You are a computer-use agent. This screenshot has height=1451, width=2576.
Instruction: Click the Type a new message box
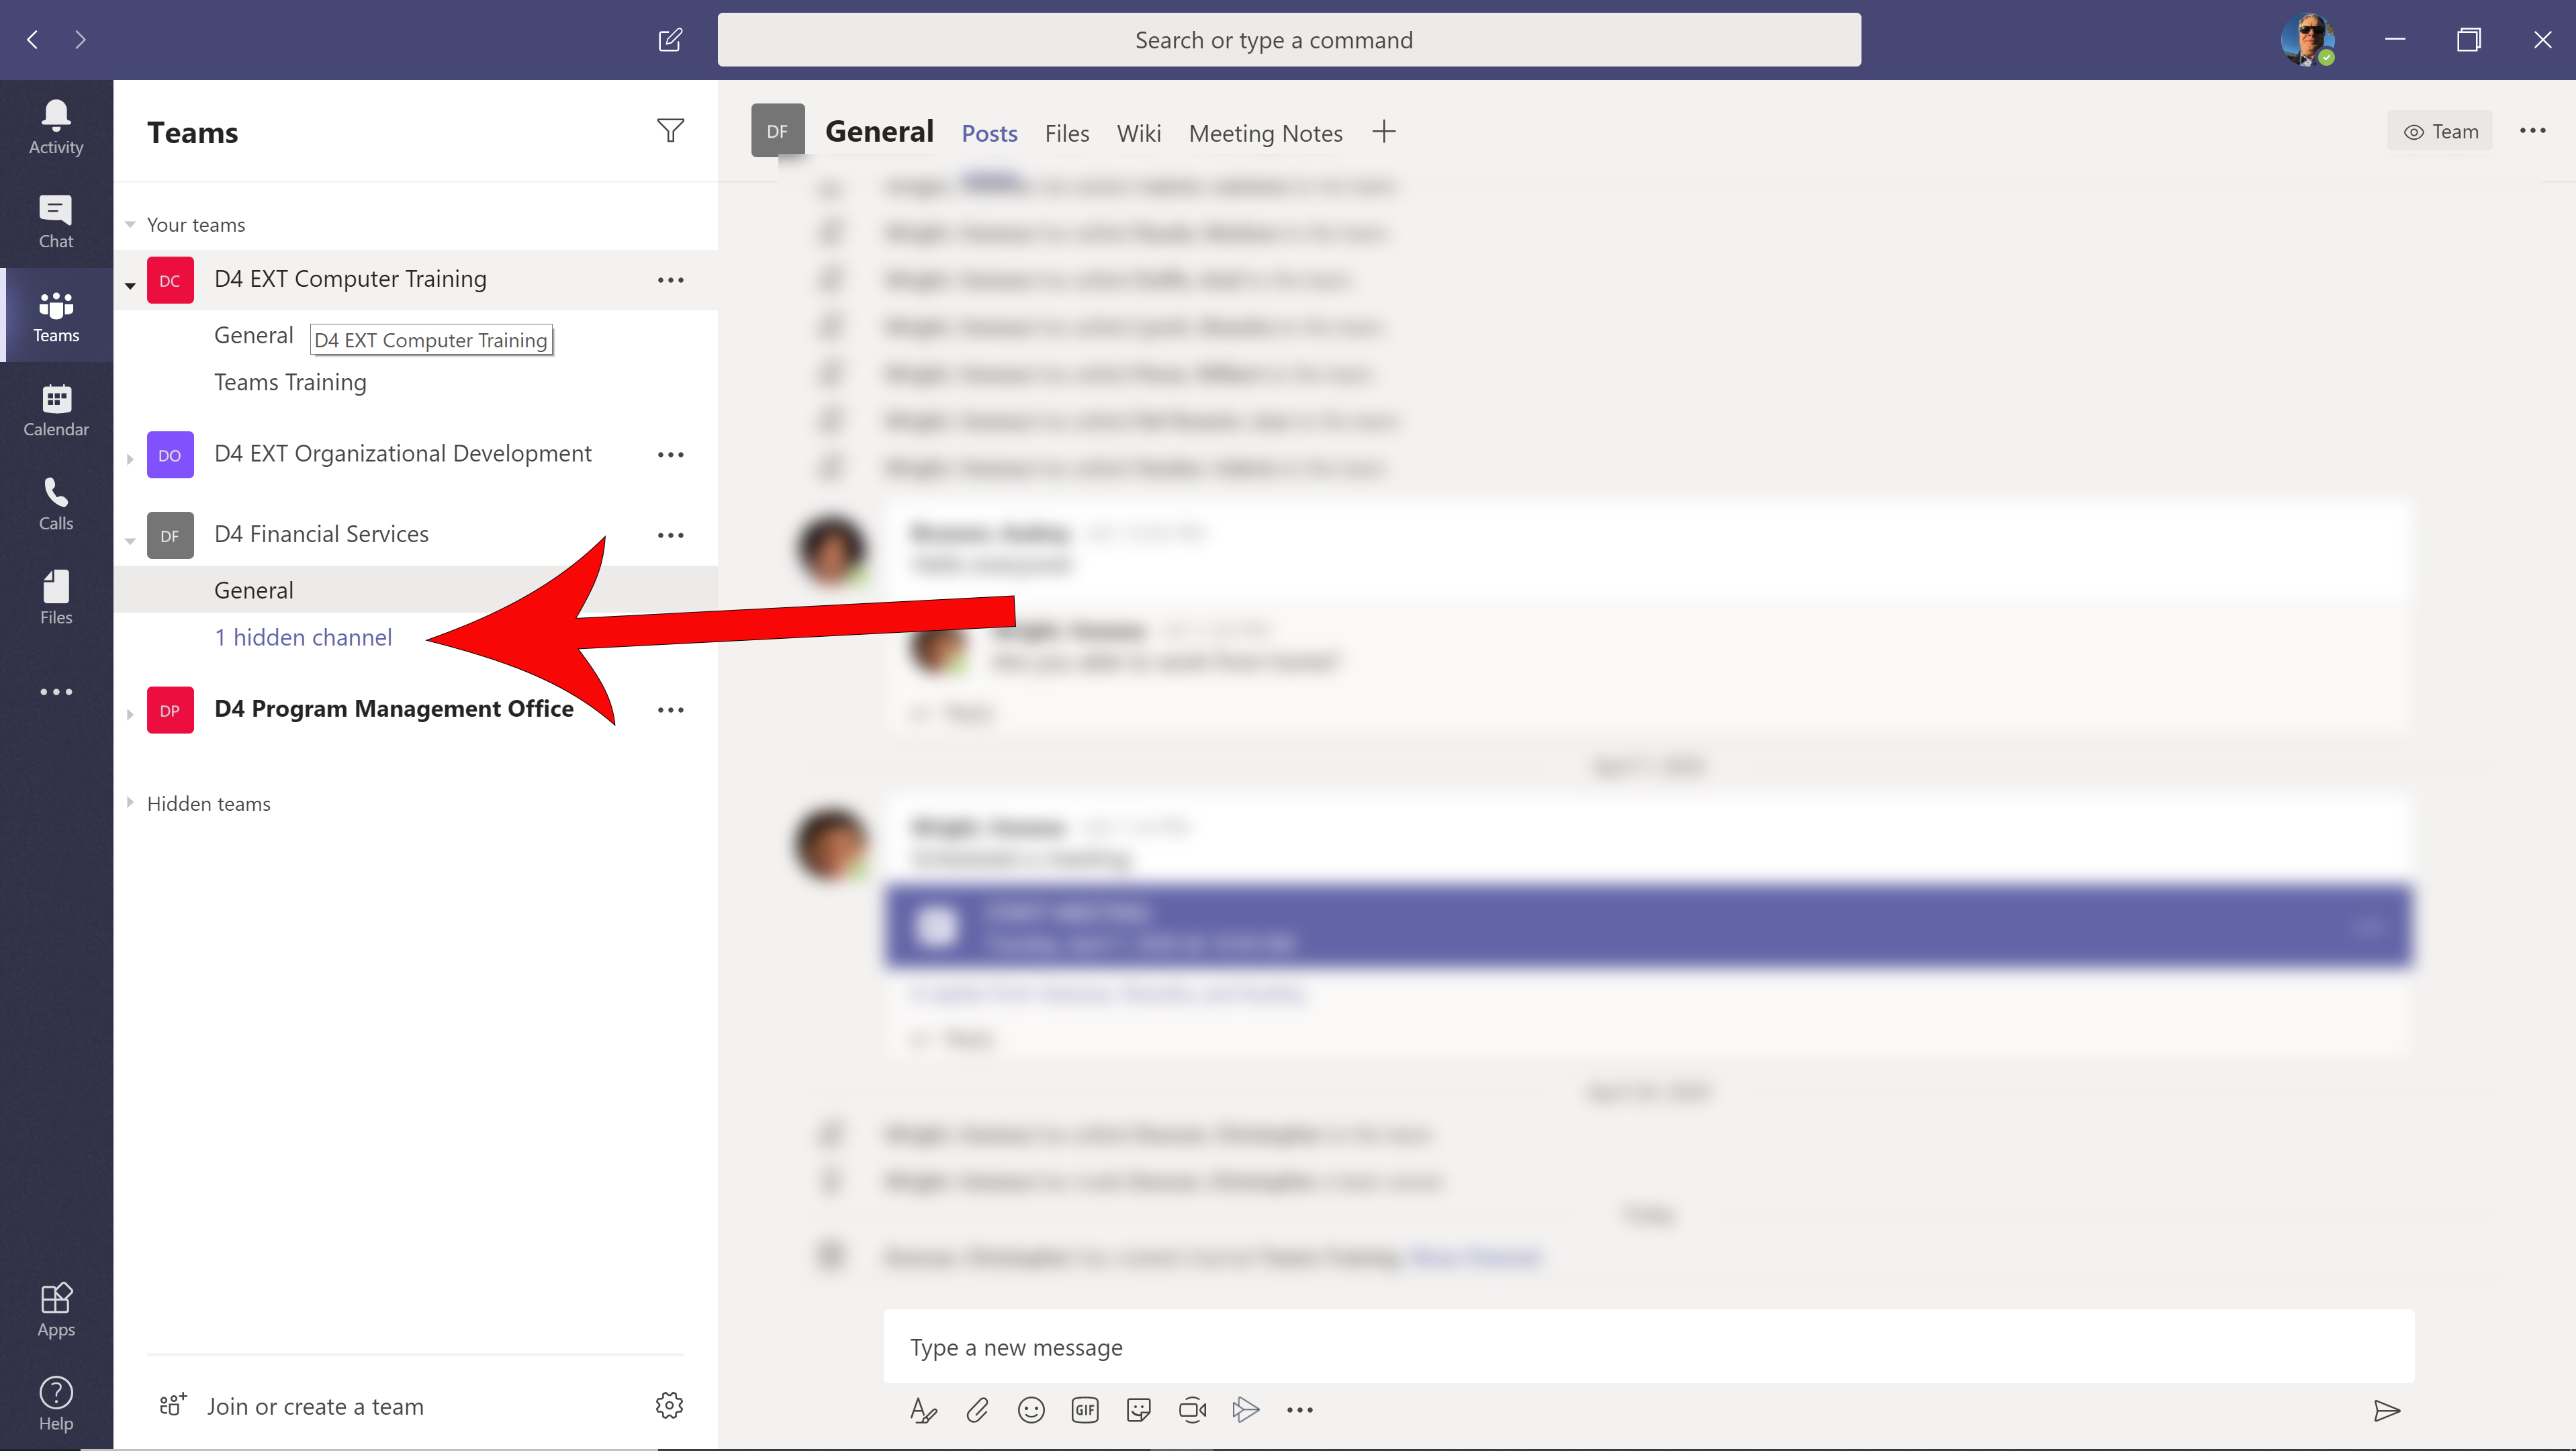click(1649, 1347)
